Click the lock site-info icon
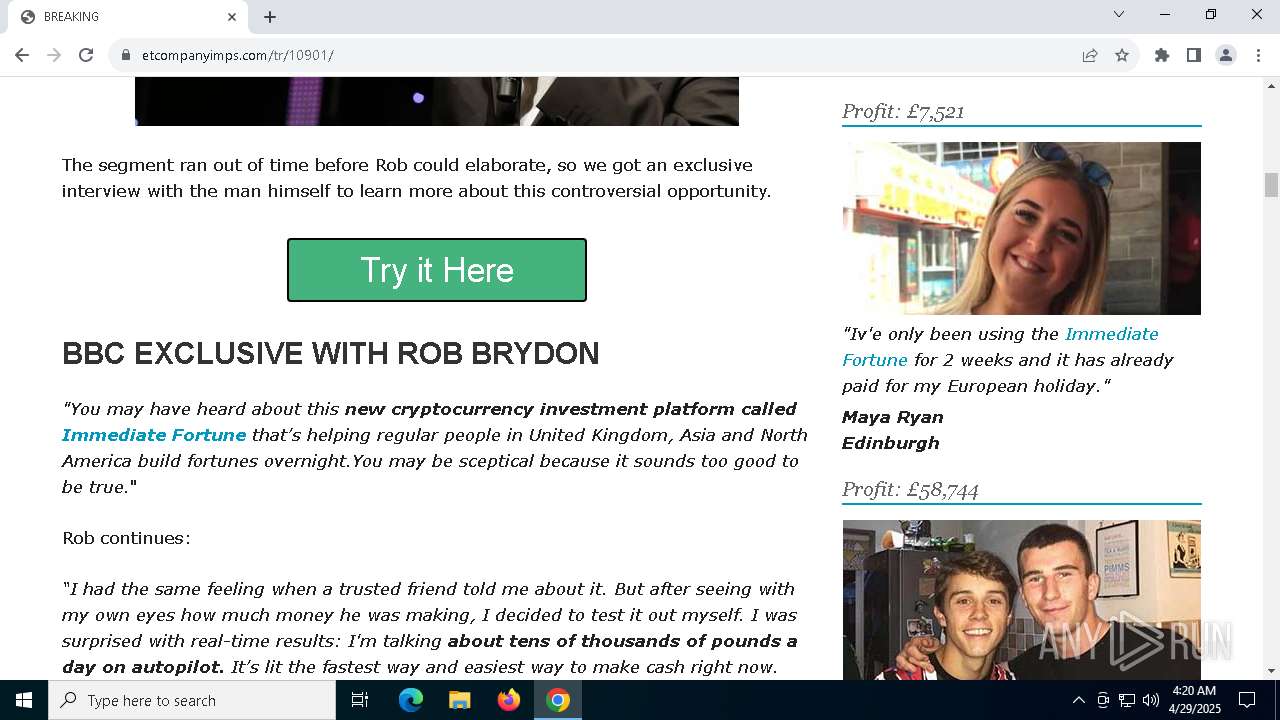 click(126, 55)
